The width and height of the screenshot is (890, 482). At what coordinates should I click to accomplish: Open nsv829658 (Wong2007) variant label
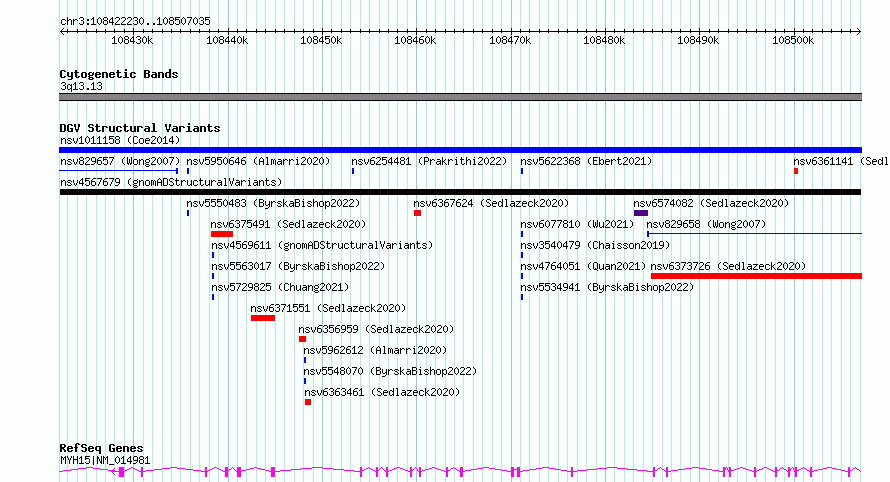(706, 224)
